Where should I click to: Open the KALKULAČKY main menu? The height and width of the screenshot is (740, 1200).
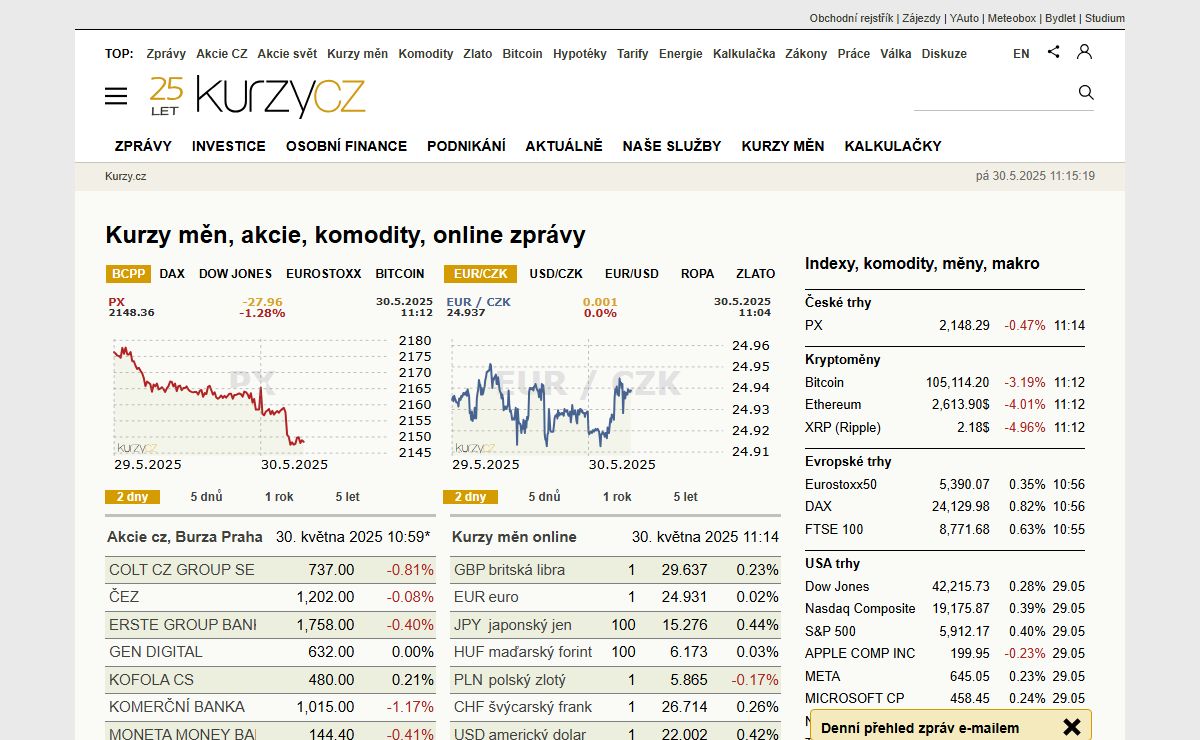pyautogui.click(x=893, y=146)
